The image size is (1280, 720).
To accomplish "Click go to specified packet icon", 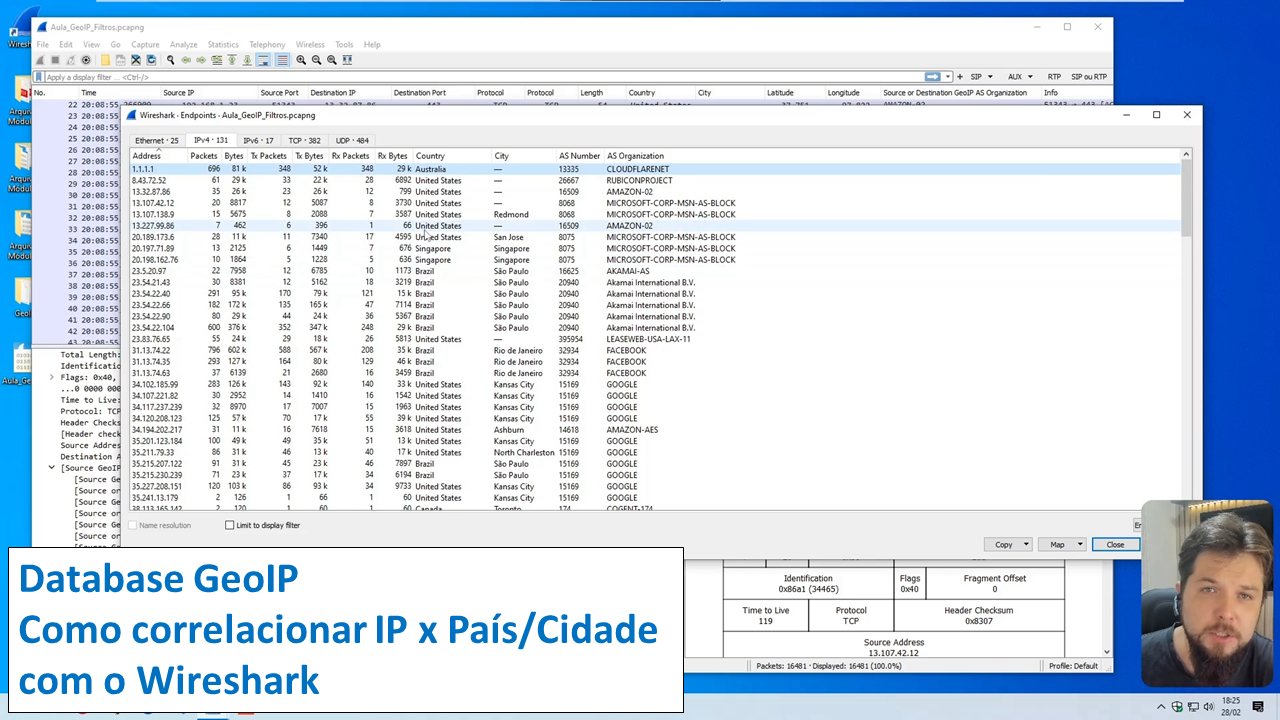I will point(217,60).
